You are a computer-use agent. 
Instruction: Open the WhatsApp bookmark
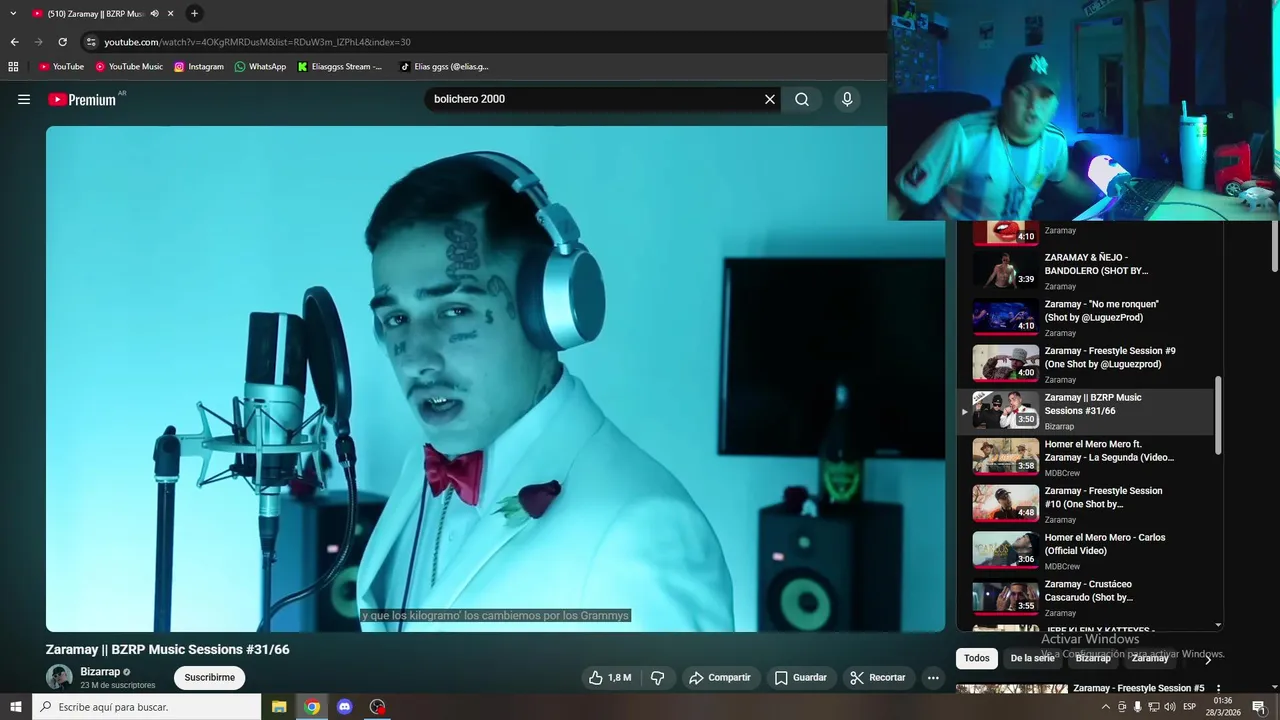pos(260,67)
